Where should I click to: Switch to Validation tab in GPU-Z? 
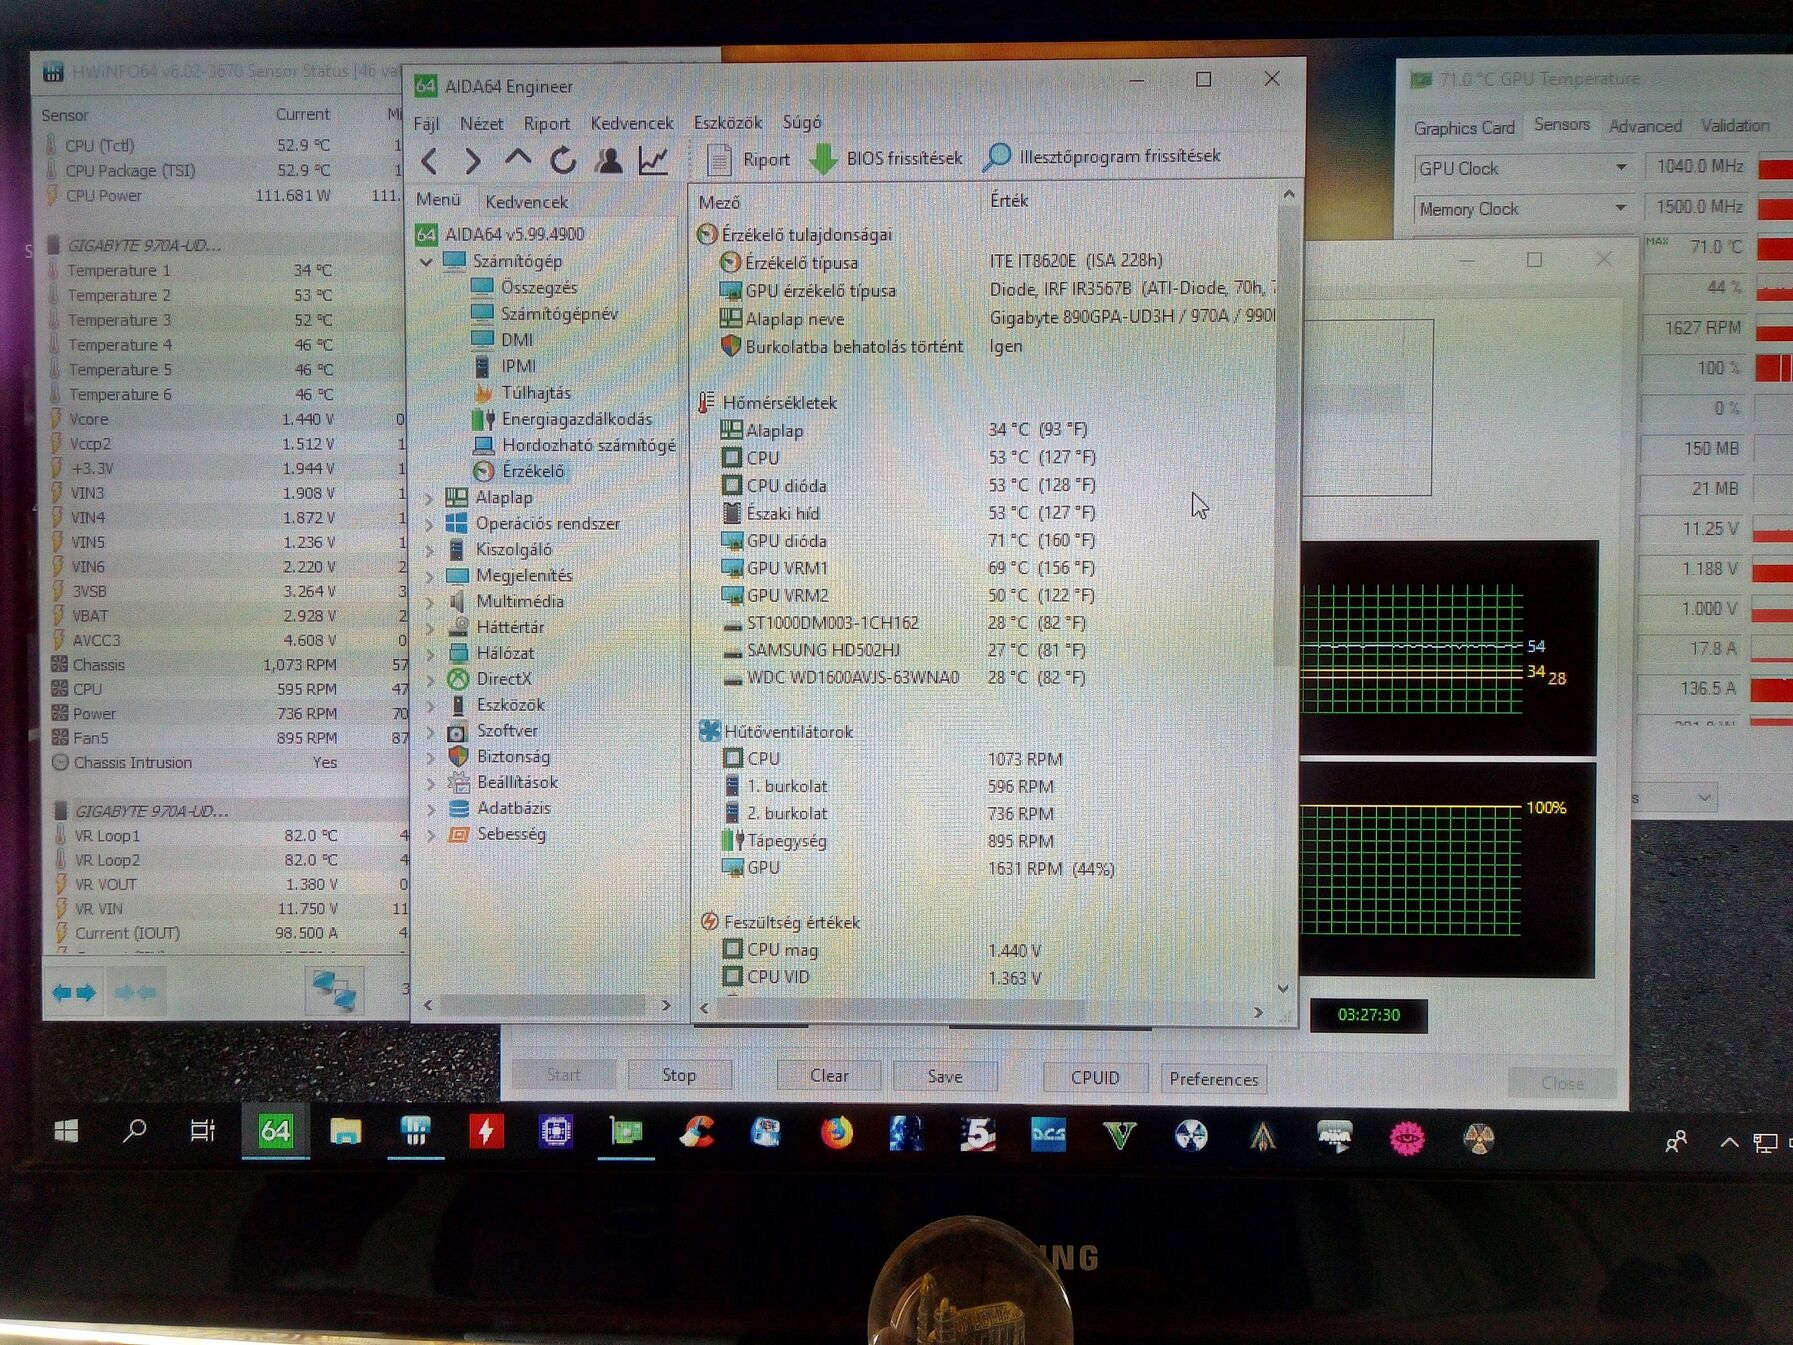pos(1735,125)
